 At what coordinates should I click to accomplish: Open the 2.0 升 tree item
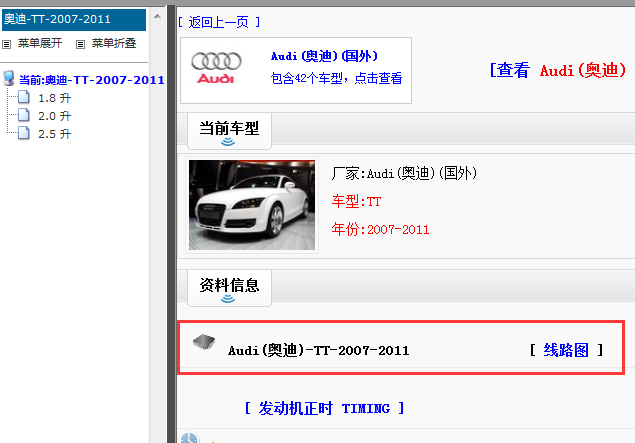tap(54, 116)
